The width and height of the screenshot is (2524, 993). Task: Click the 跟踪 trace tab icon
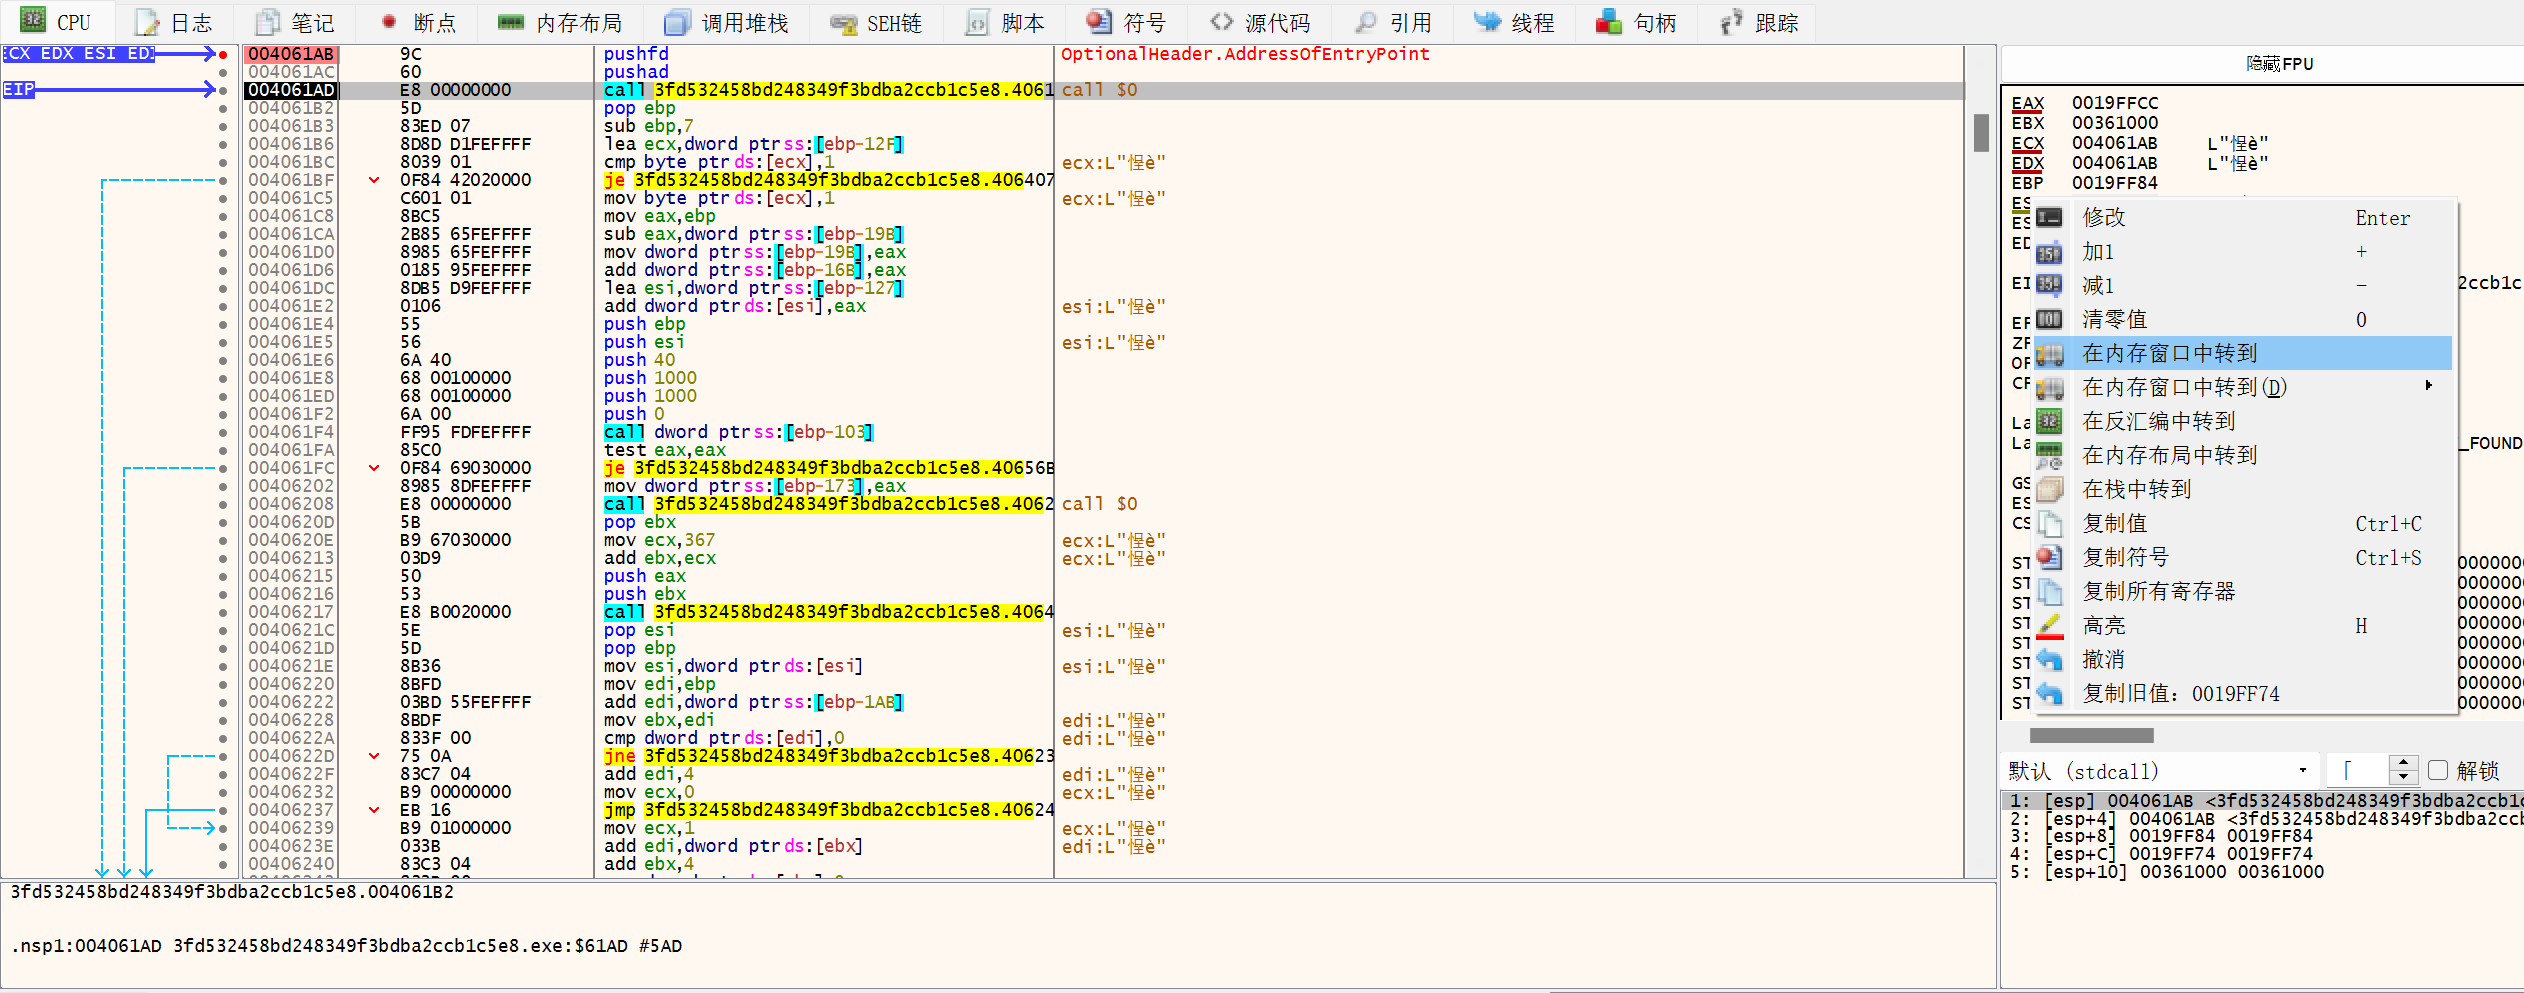(1731, 22)
